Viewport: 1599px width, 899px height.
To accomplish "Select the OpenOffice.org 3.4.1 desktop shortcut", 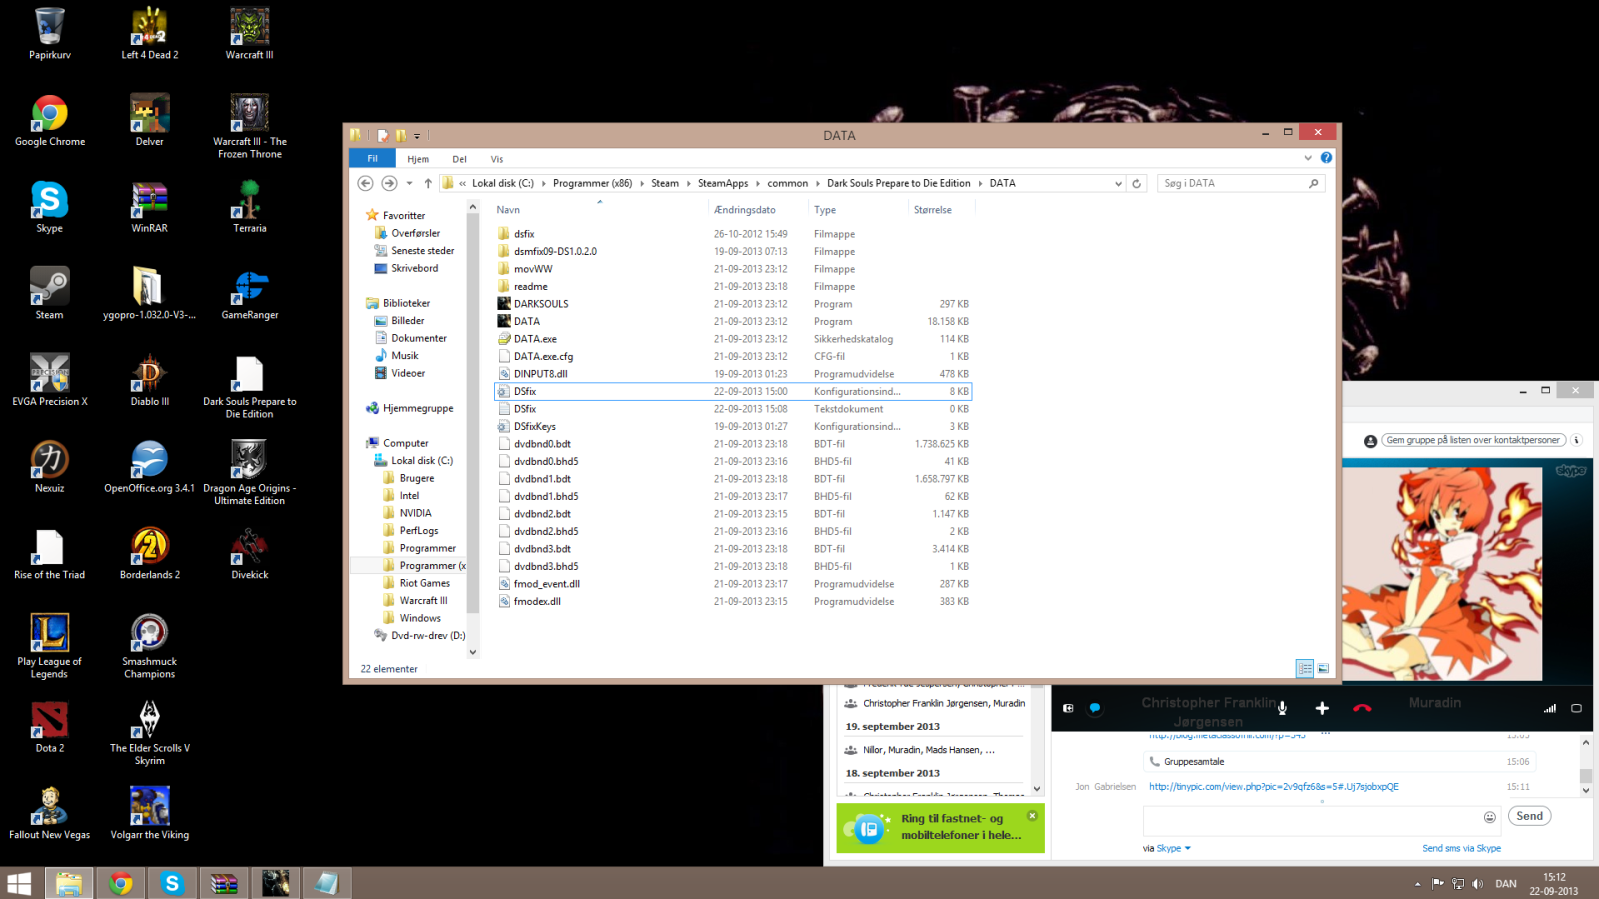I will [x=149, y=467].
